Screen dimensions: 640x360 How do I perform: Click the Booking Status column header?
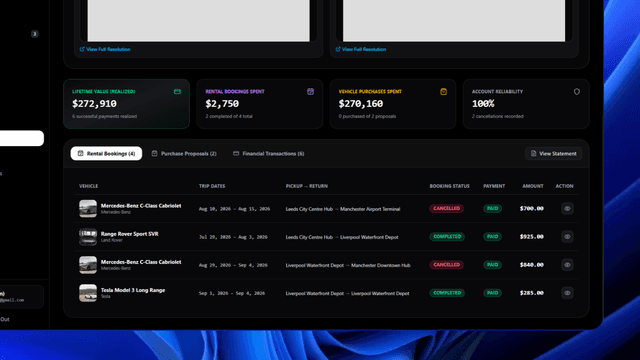point(449,186)
